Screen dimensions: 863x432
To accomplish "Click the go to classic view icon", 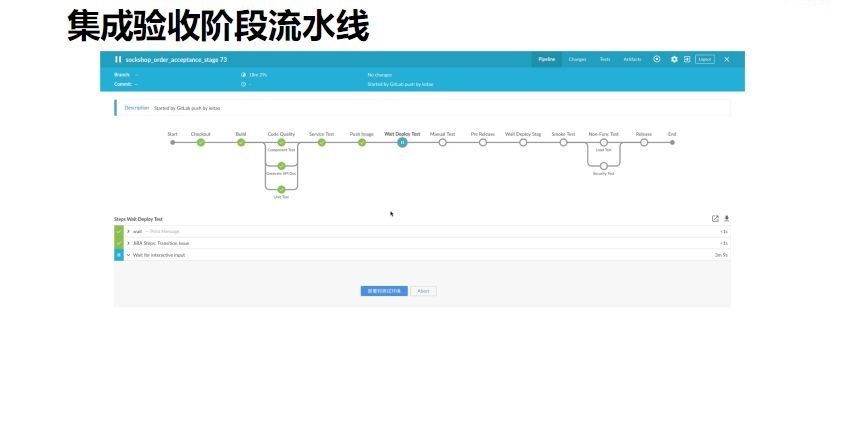I will (x=687, y=59).
